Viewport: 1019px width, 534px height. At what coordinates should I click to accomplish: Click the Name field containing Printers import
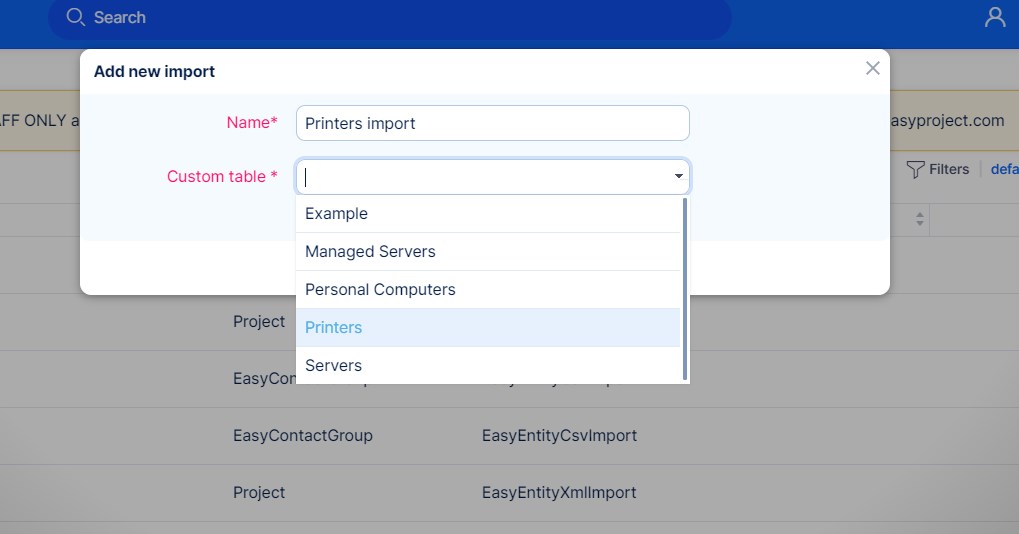pos(492,124)
